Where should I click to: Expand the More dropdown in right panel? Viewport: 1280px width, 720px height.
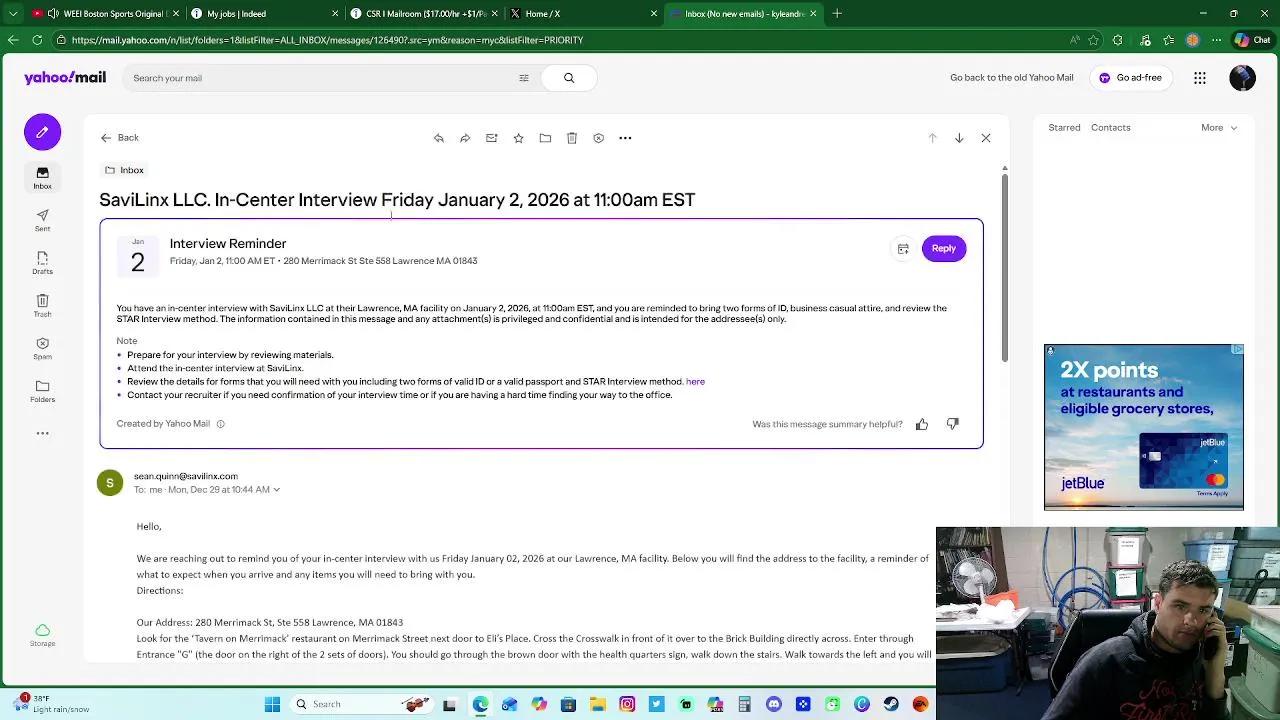pos(1219,128)
